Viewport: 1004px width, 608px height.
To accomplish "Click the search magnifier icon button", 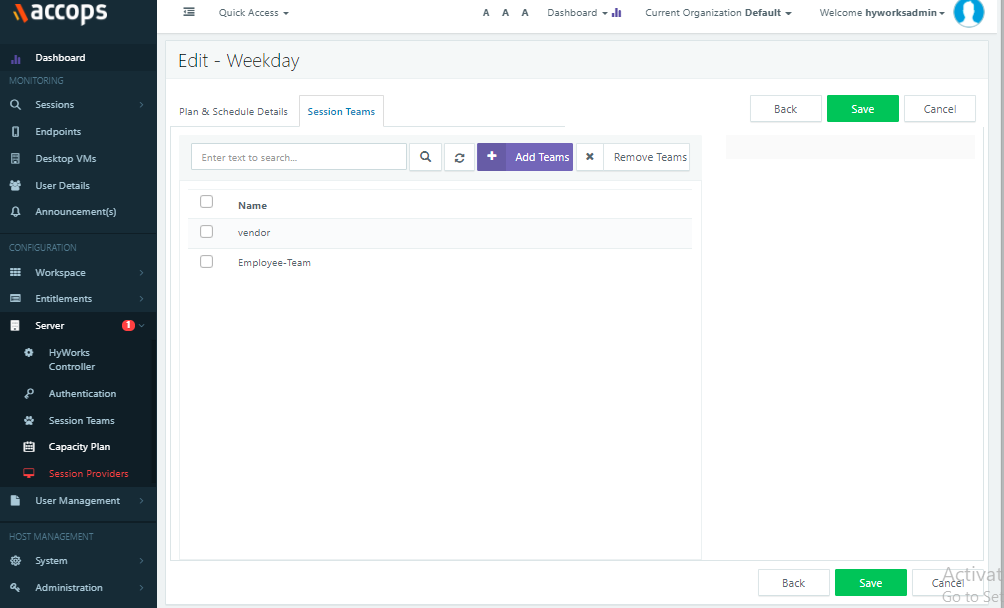I will [425, 157].
